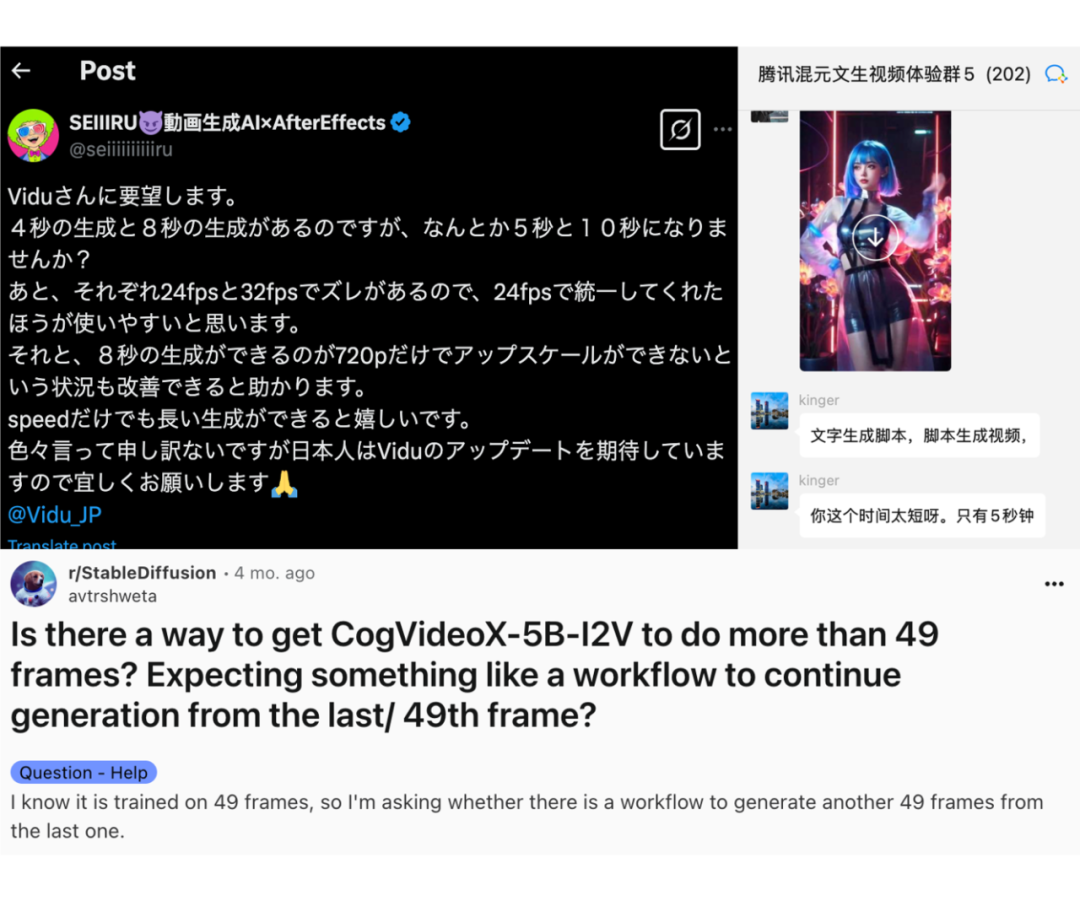This screenshot has height=901, width=1080.
Task: Click the kinger message about five seconds
Action: coord(922,515)
